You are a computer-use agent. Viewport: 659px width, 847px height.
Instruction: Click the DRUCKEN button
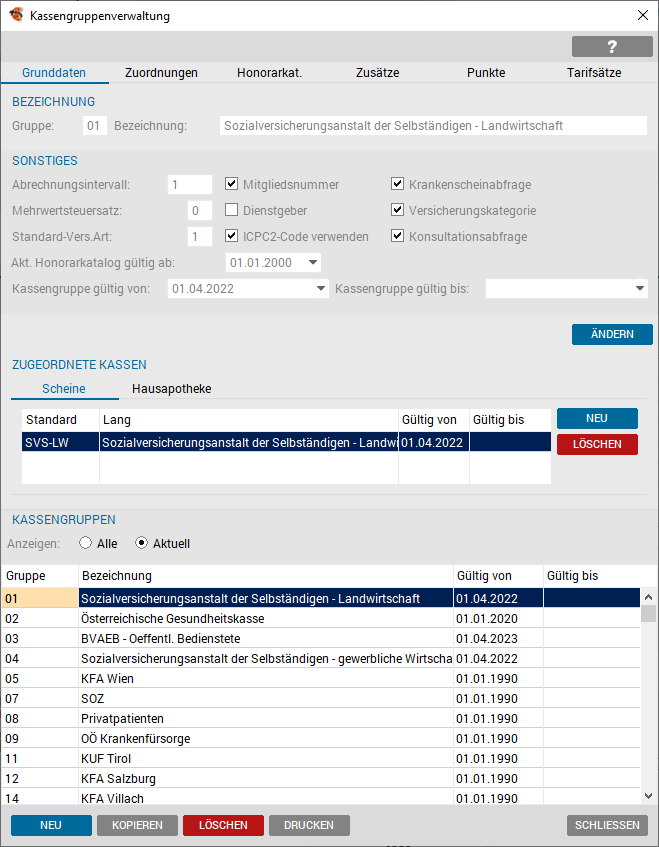[x=309, y=825]
